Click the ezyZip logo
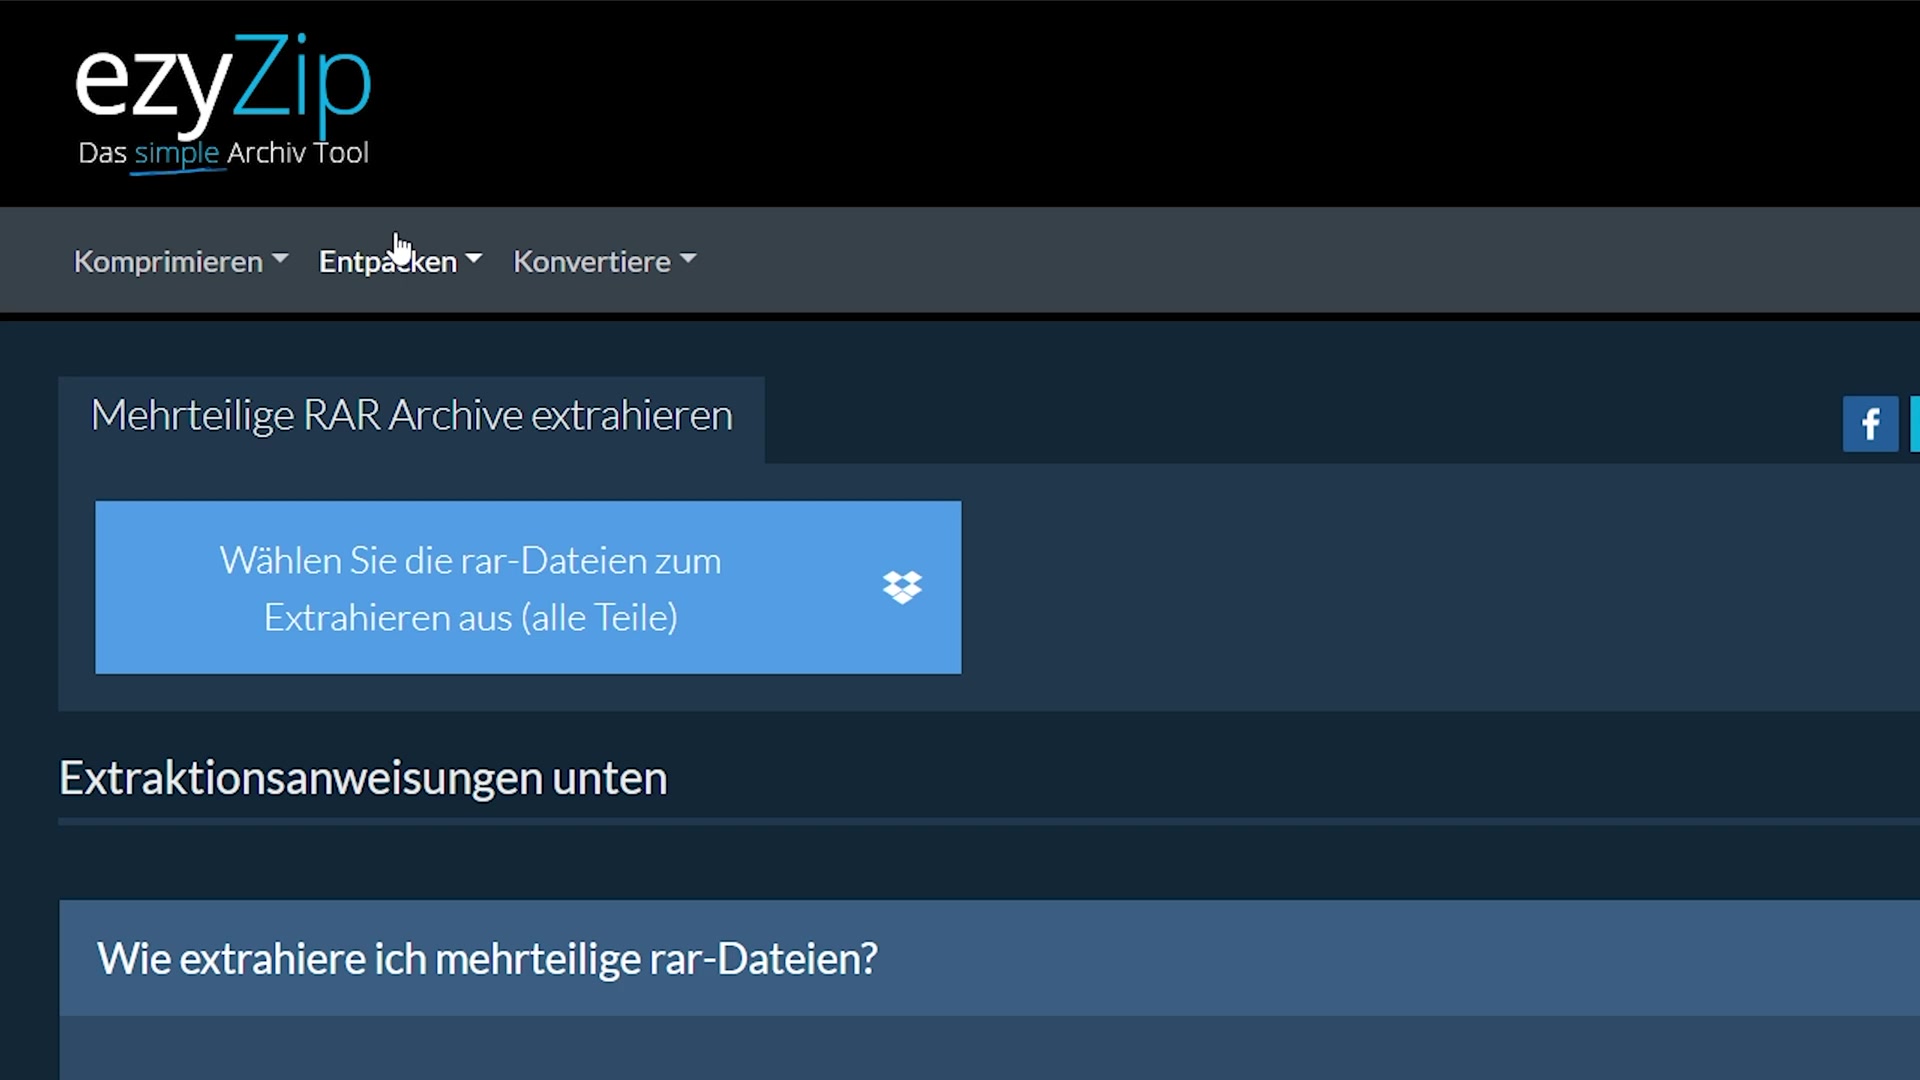The height and width of the screenshot is (1080, 1920). (x=223, y=102)
